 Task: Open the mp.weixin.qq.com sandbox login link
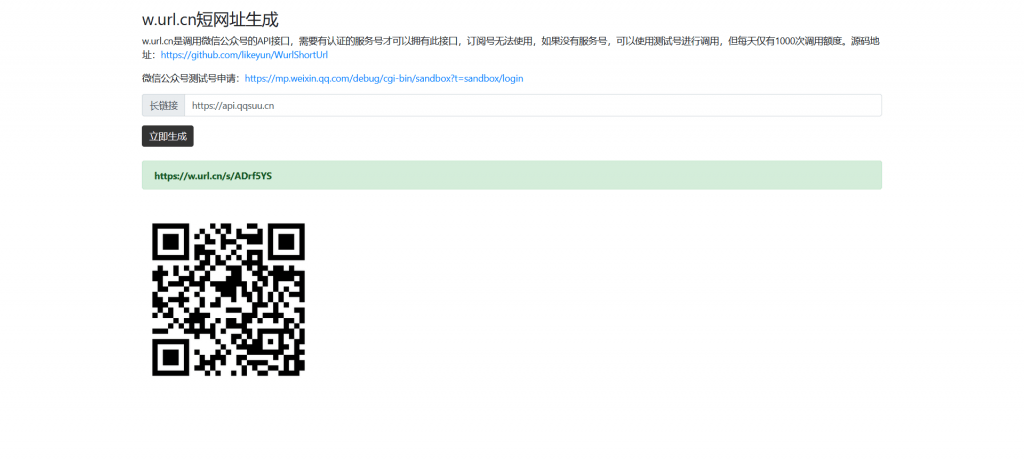(x=383, y=78)
